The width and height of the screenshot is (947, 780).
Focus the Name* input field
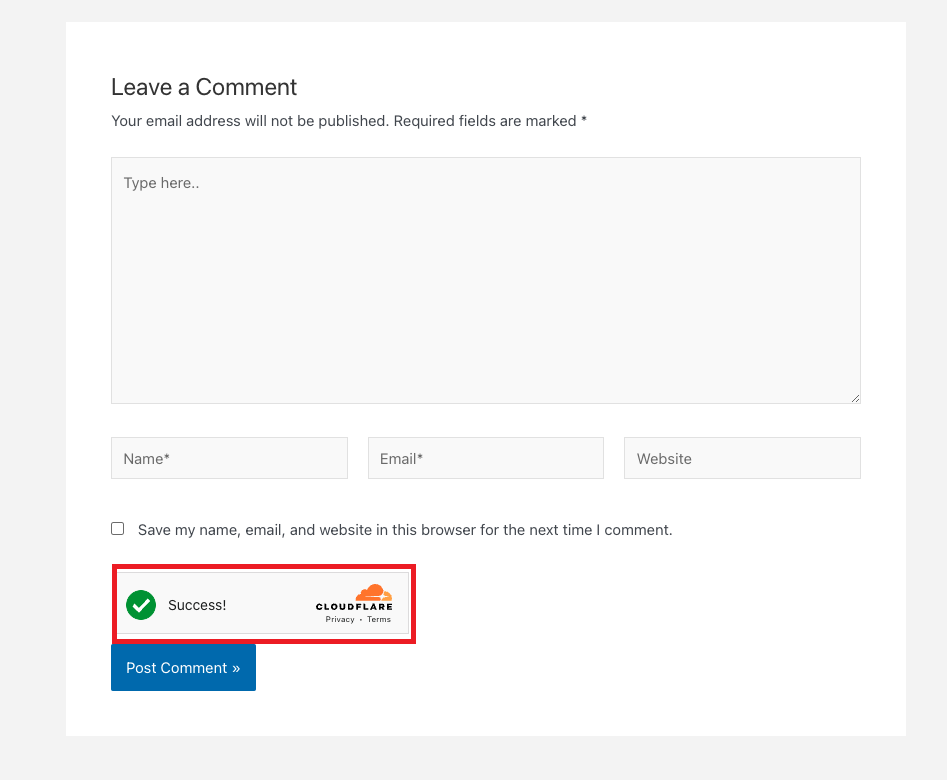coord(230,458)
